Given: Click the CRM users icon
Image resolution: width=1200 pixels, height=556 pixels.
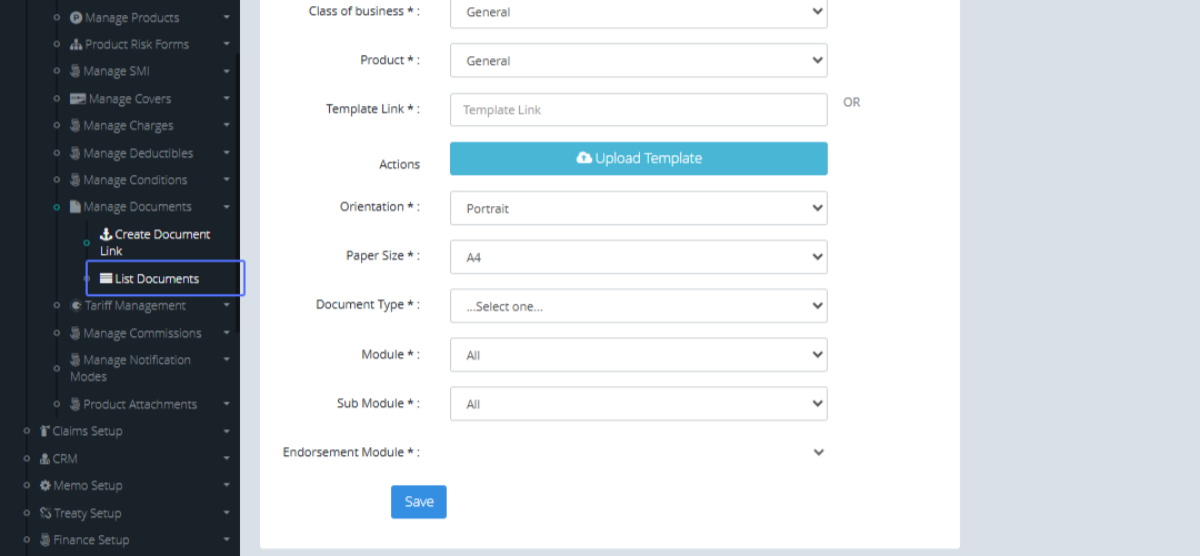Looking at the screenshot, I should click(45, 459).
